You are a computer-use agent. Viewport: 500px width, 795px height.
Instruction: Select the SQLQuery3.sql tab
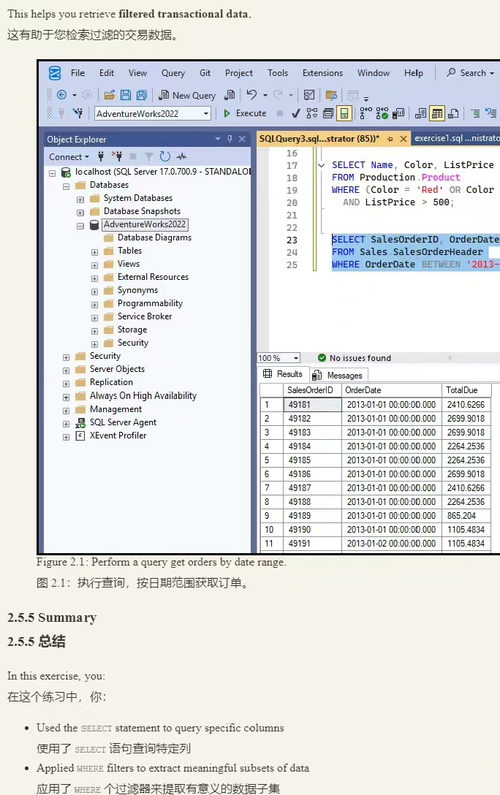point(319,138)
